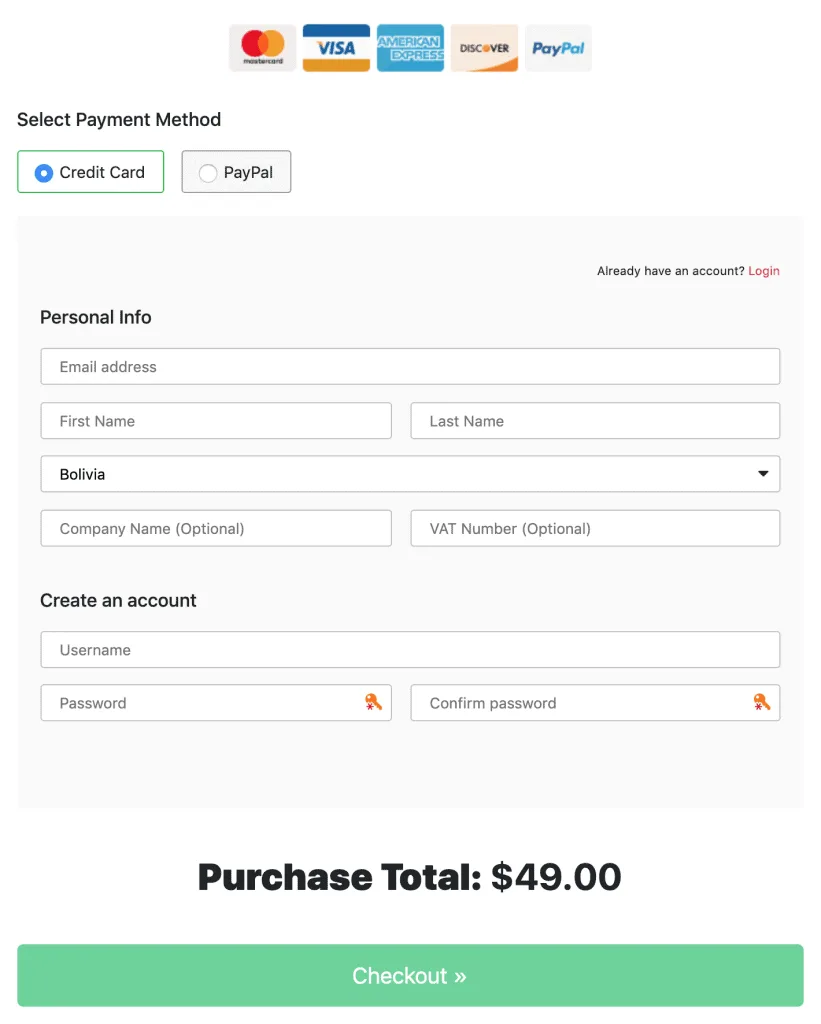The image size is (821, 1024).
Task: Click the PayPal logo icon
Action: pos(558,48)
